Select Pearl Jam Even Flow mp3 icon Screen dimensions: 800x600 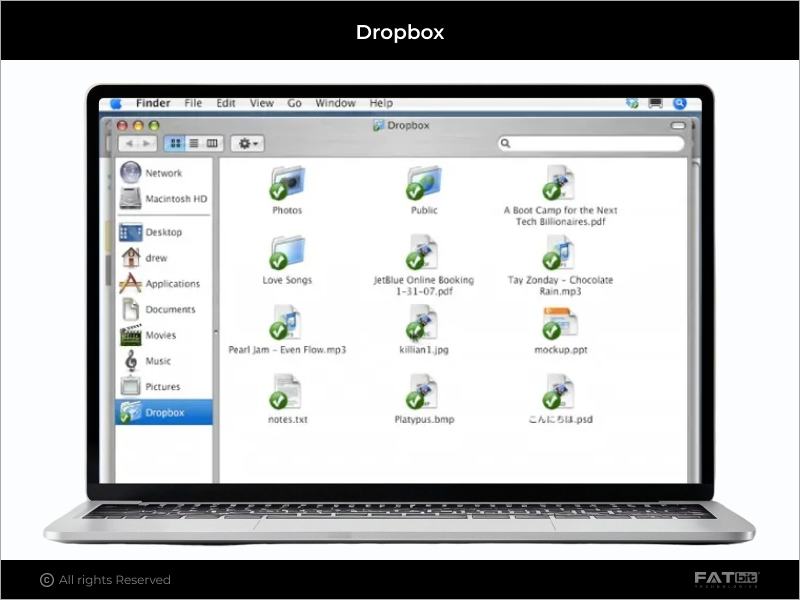tap(286, 322)
